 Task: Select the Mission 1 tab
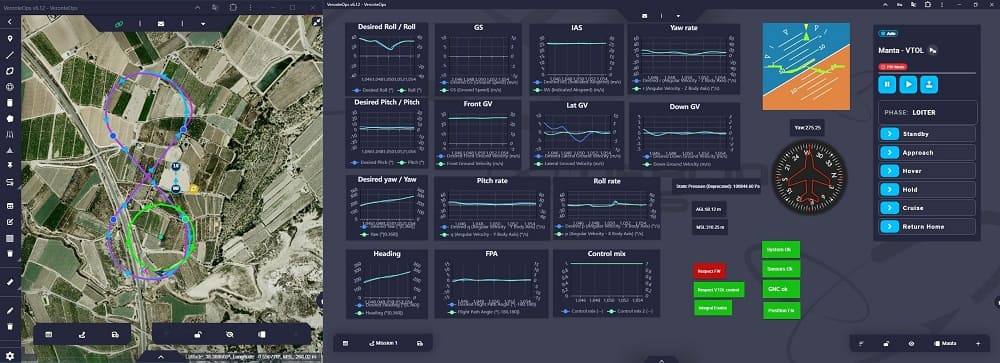pyautogui.click(x=383, y=343)
